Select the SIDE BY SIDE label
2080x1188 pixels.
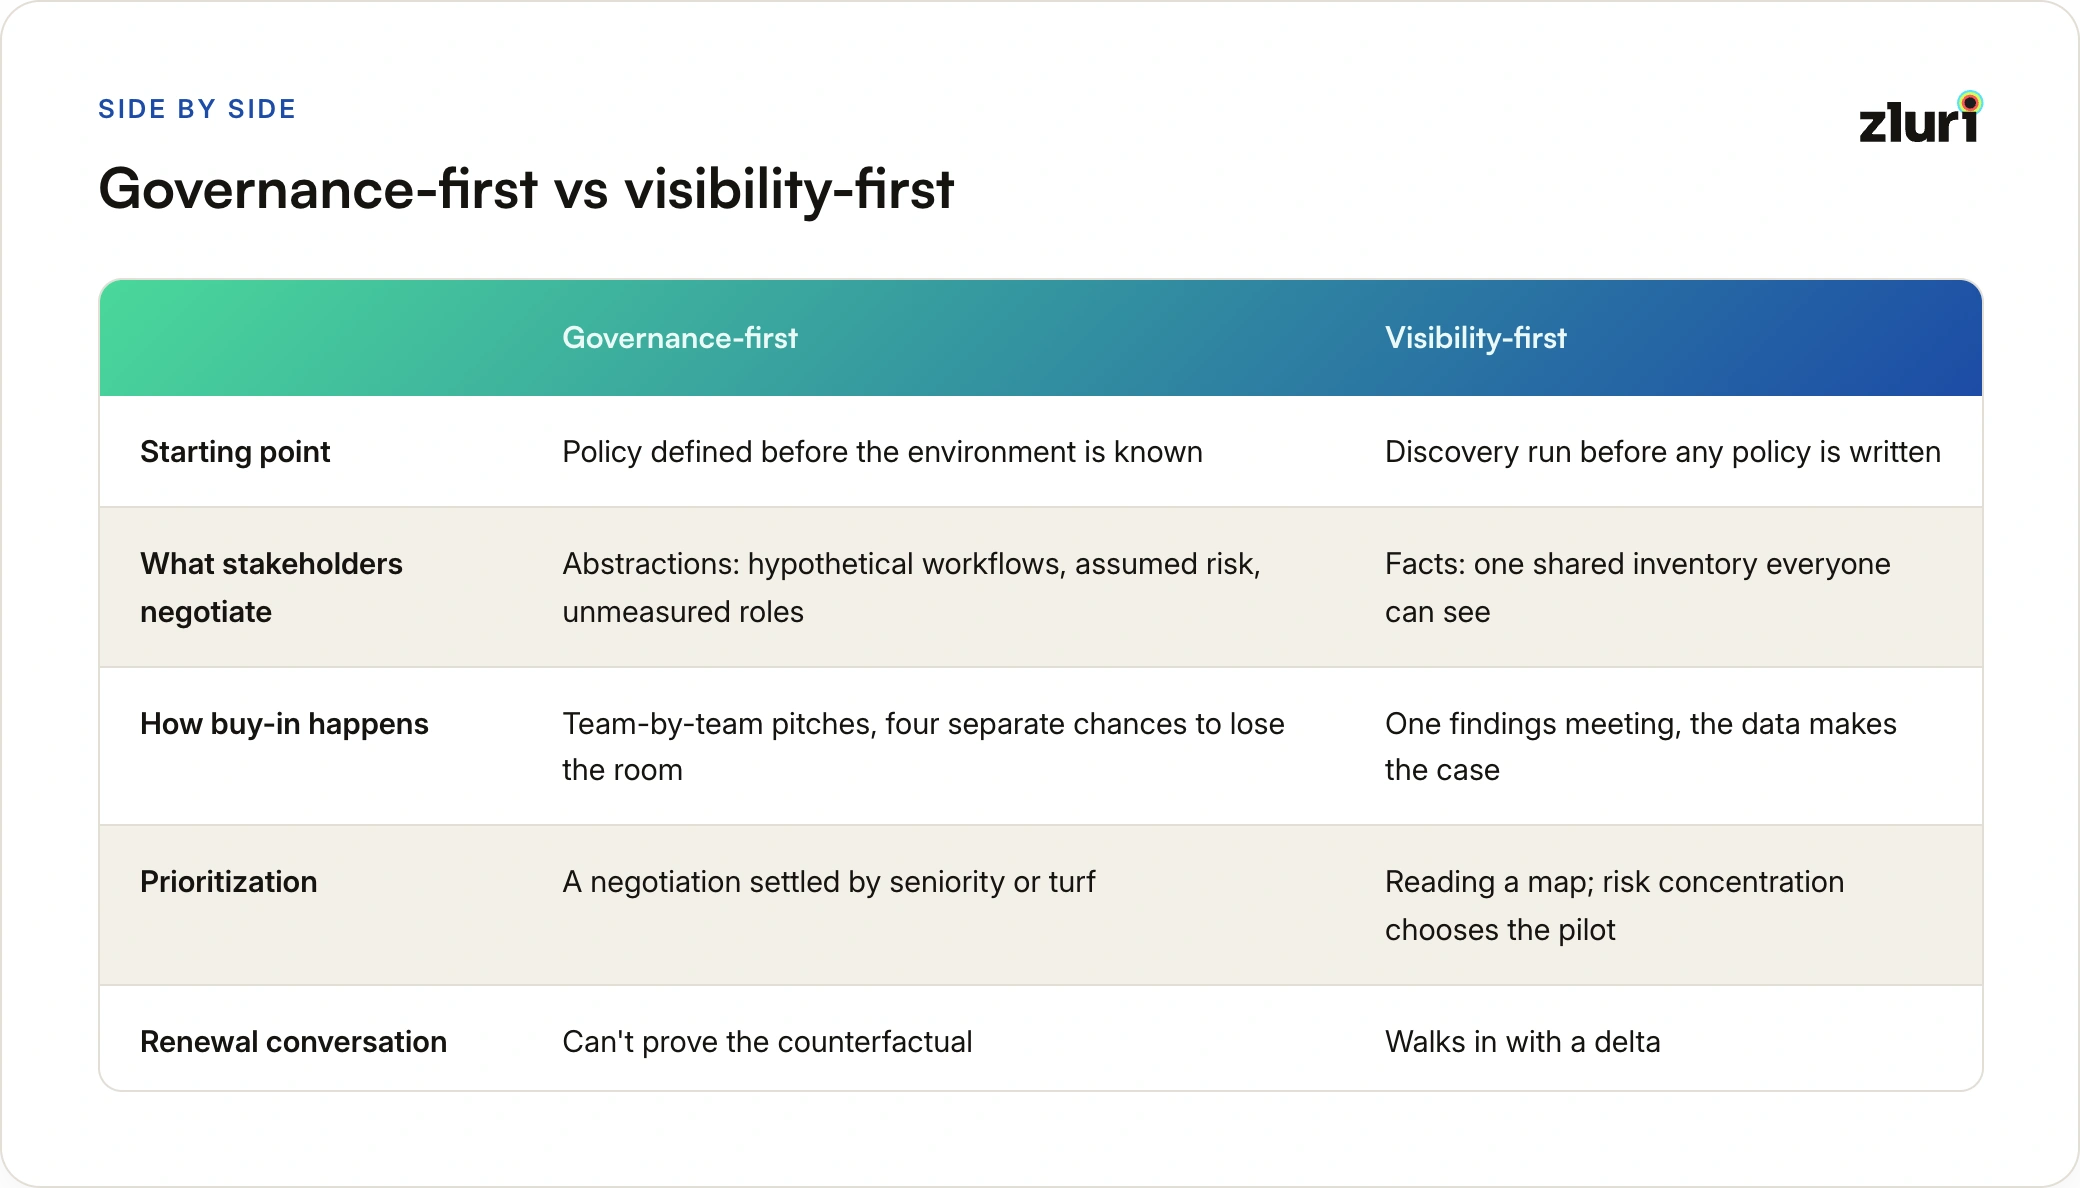[x=197, y=109]
